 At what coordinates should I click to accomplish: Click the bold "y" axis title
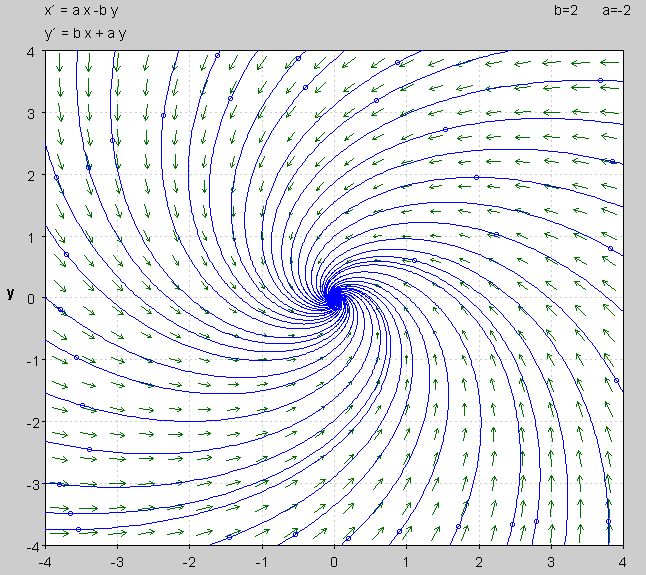coord(11,294)
